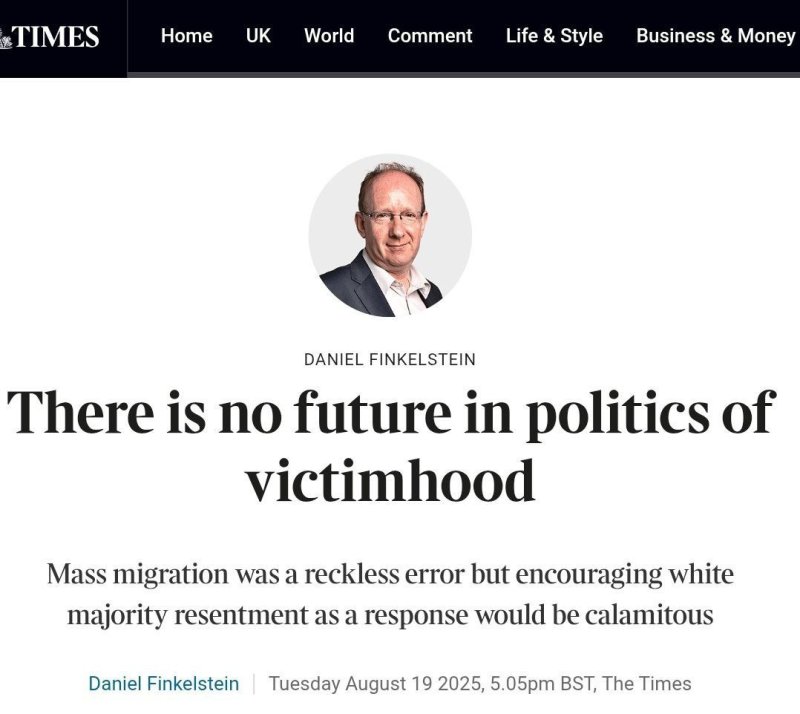Click the standfirst about mass migration
Viewport: 800px width, 714px height.
pyautogui.click(x=390, y=594)
